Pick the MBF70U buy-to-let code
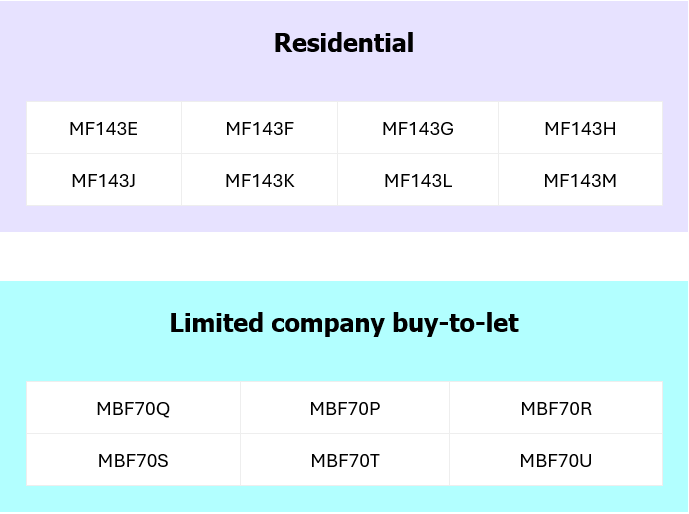 point(556,460)
